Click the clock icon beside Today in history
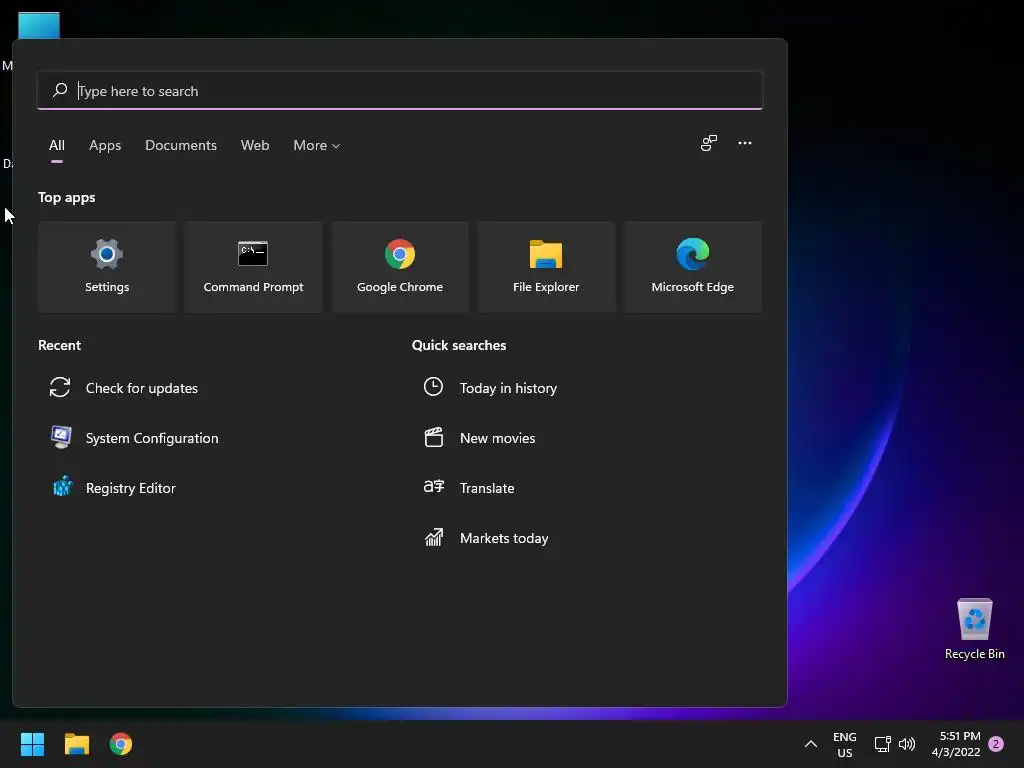 [433, 387]
